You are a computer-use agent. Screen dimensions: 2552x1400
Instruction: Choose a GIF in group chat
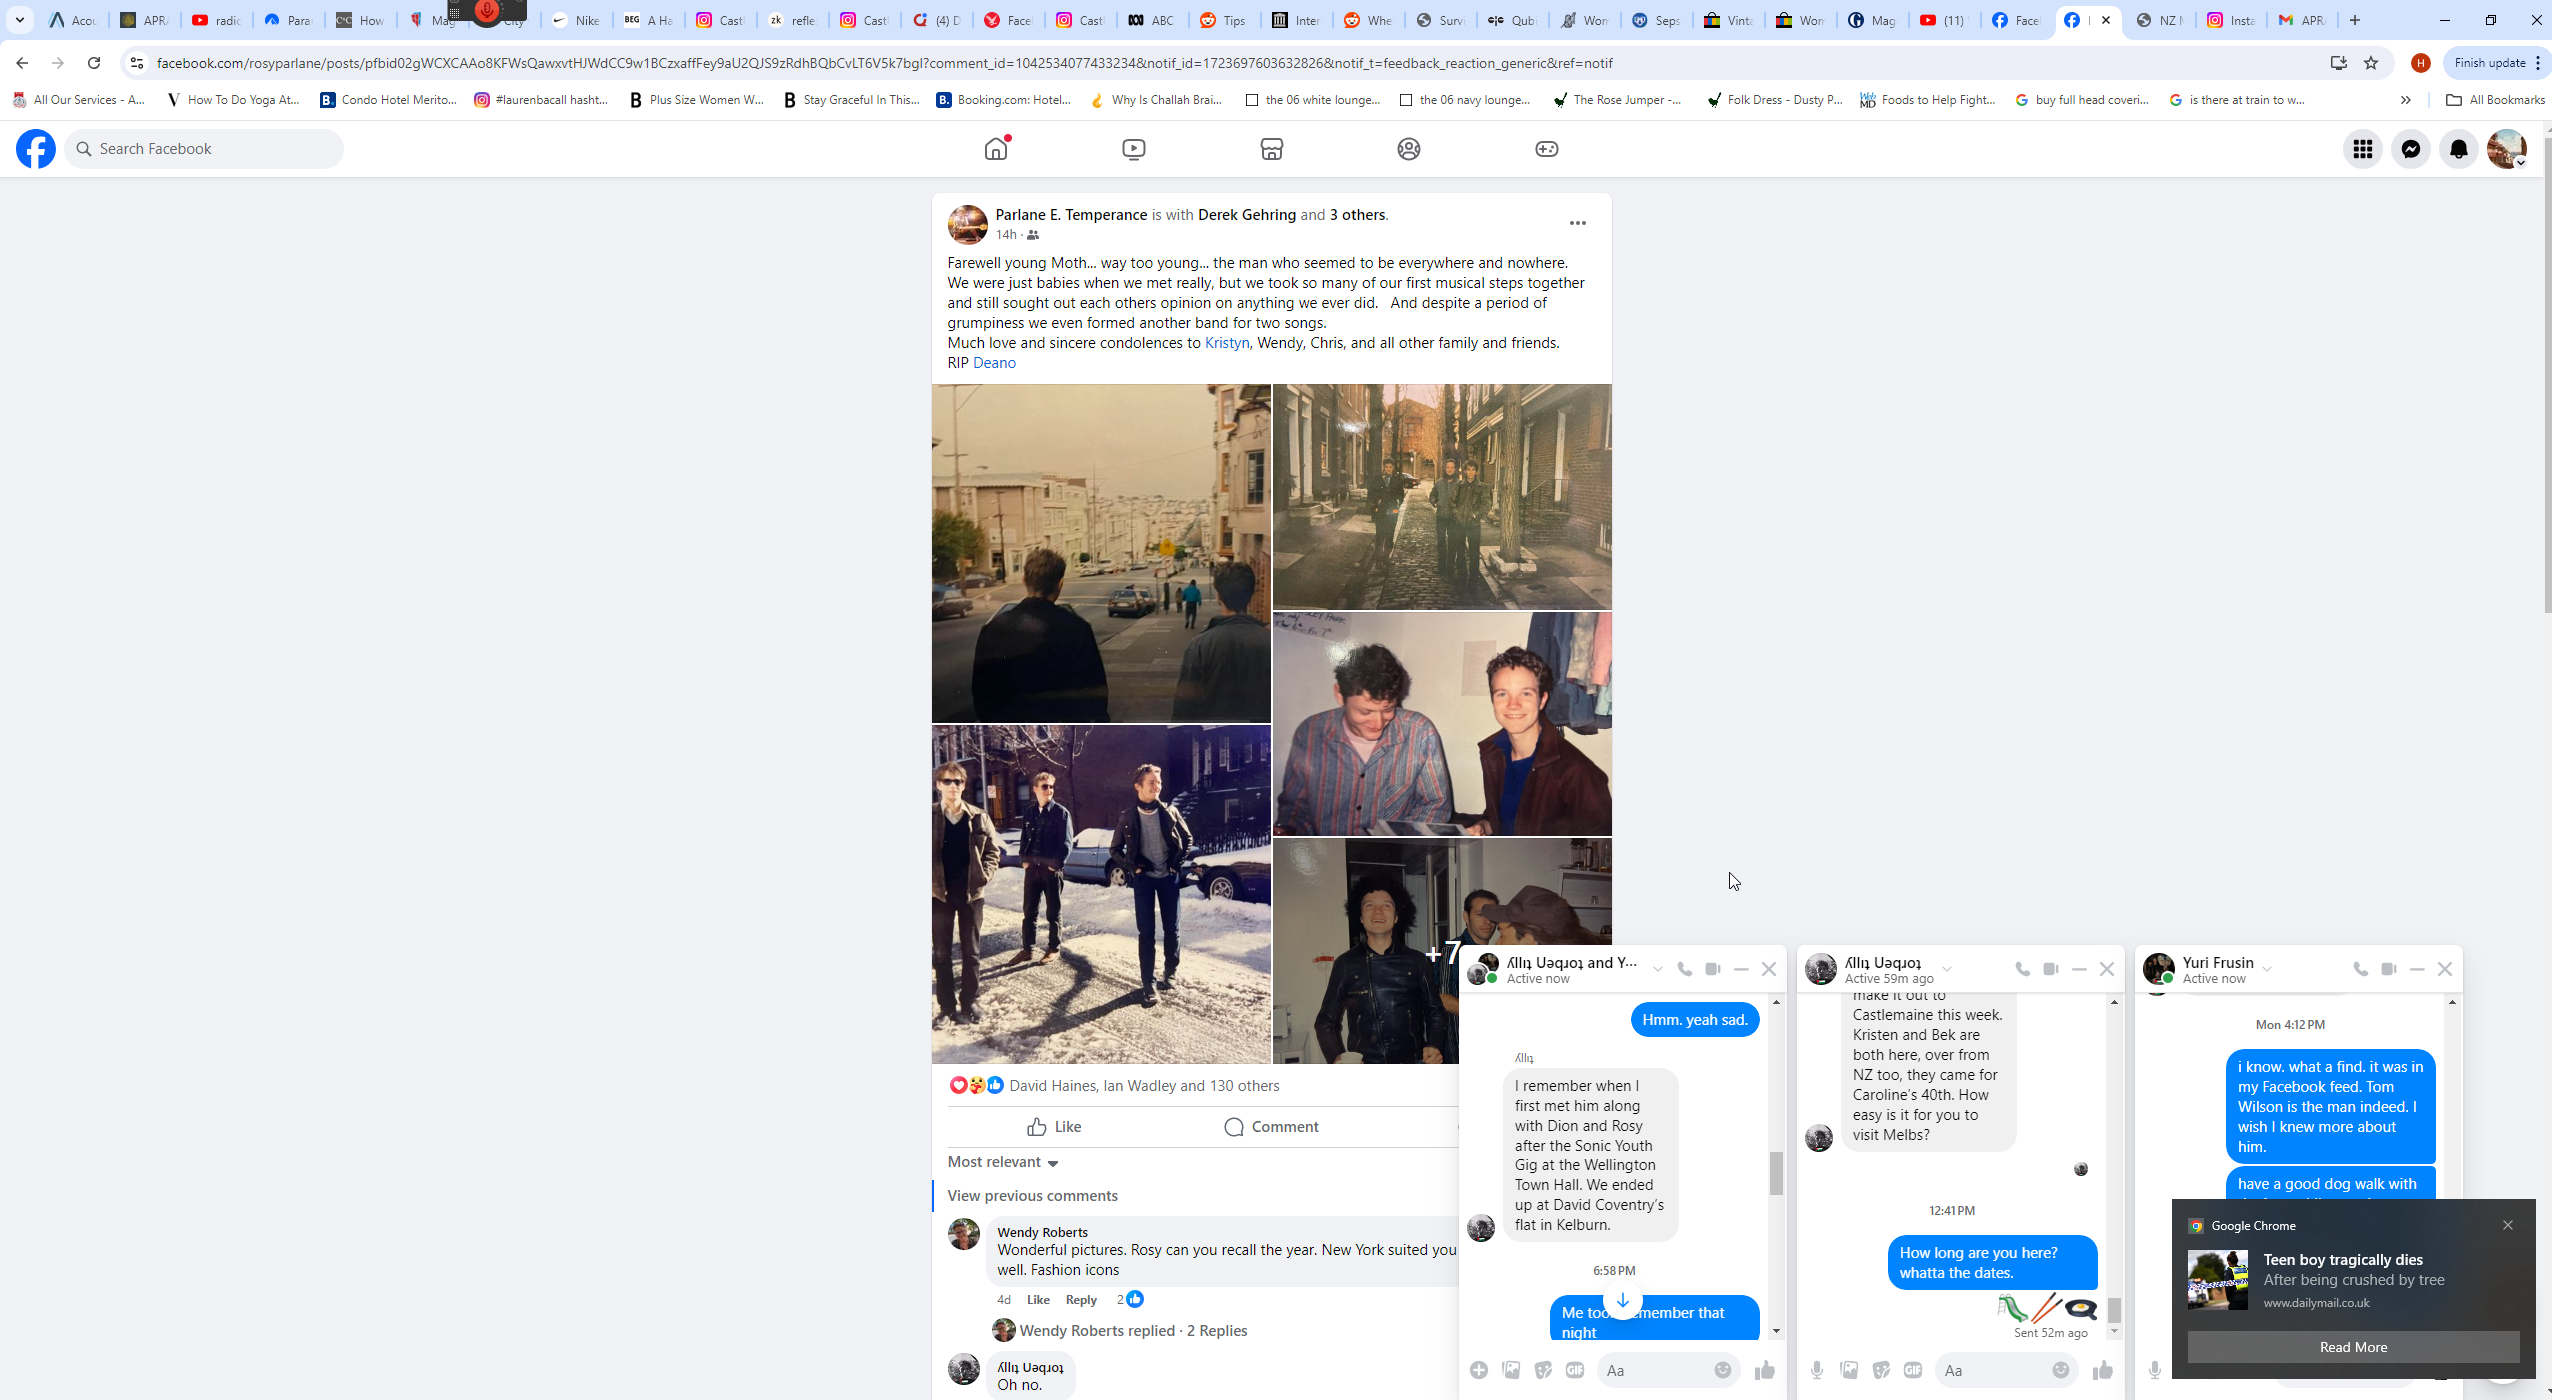1575,1370
